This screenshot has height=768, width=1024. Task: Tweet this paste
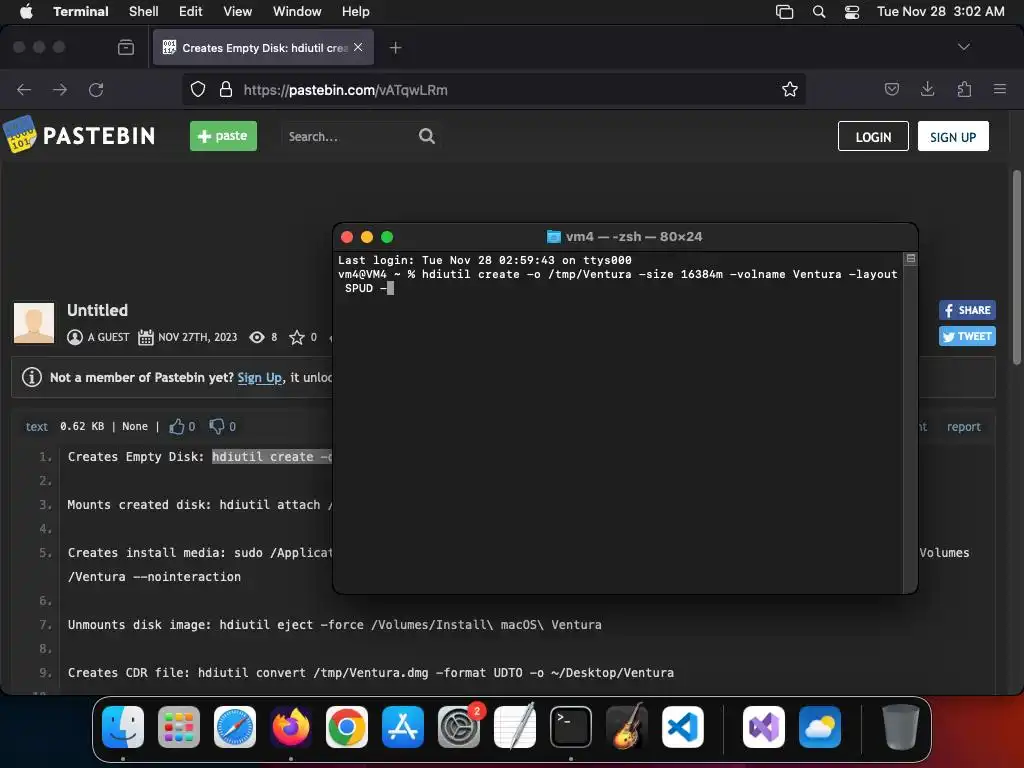point(967,336)
